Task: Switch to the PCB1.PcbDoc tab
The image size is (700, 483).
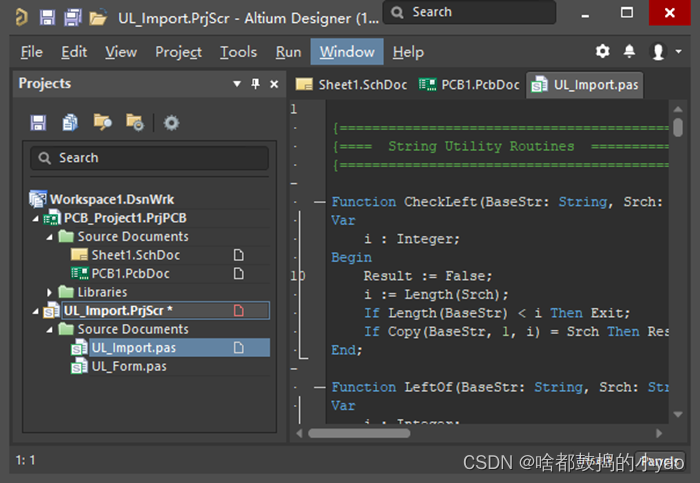Action: [470, 85]
